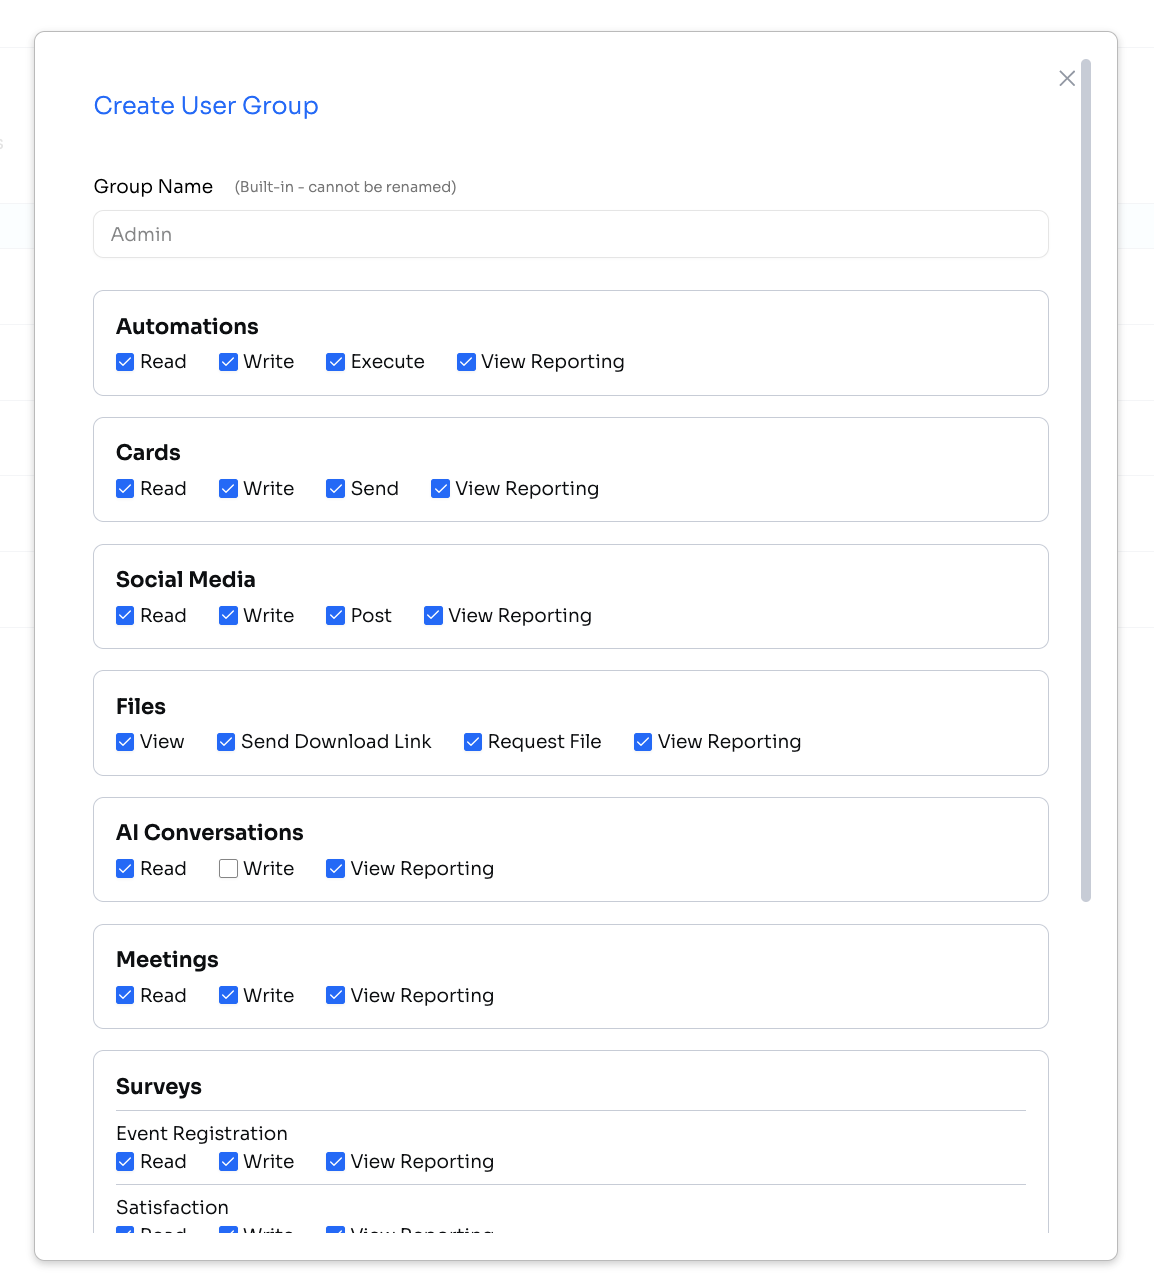Click the Social Media section heading
1154x1288 pixels.
click(x=186, y=579)
